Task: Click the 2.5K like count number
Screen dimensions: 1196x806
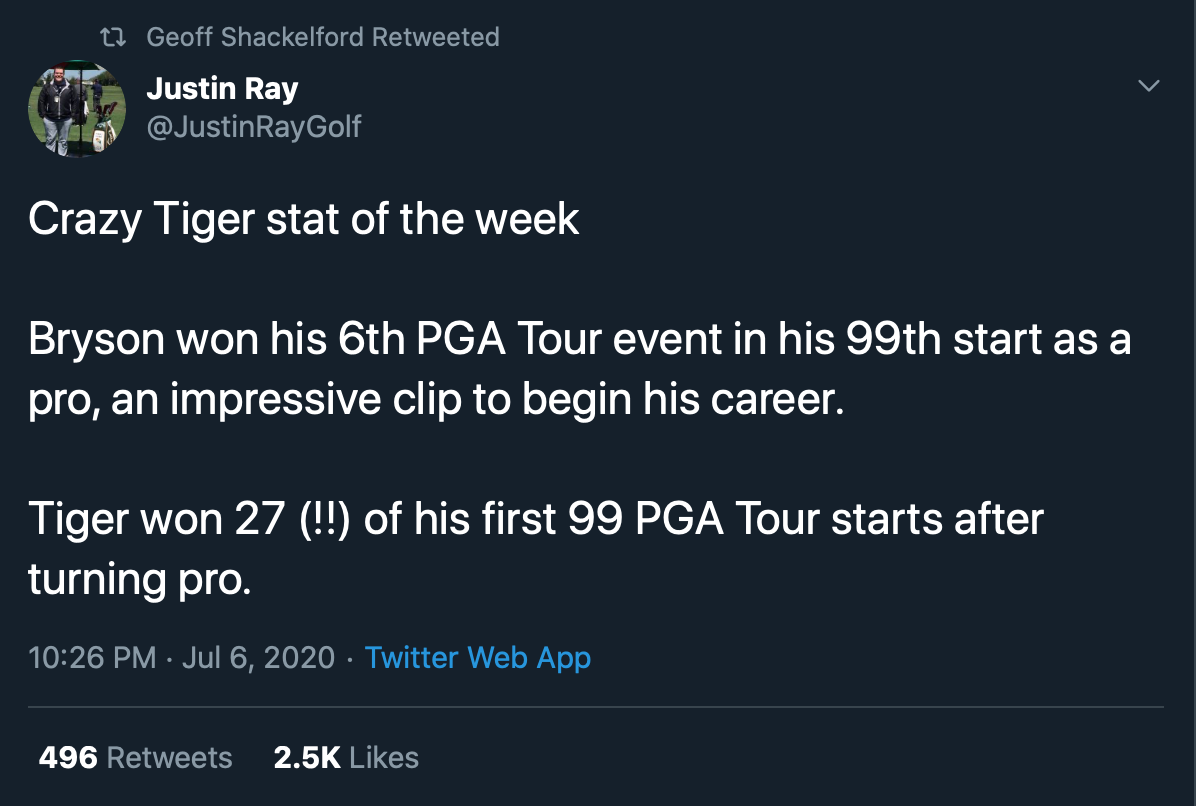Action: pos(307,757)
